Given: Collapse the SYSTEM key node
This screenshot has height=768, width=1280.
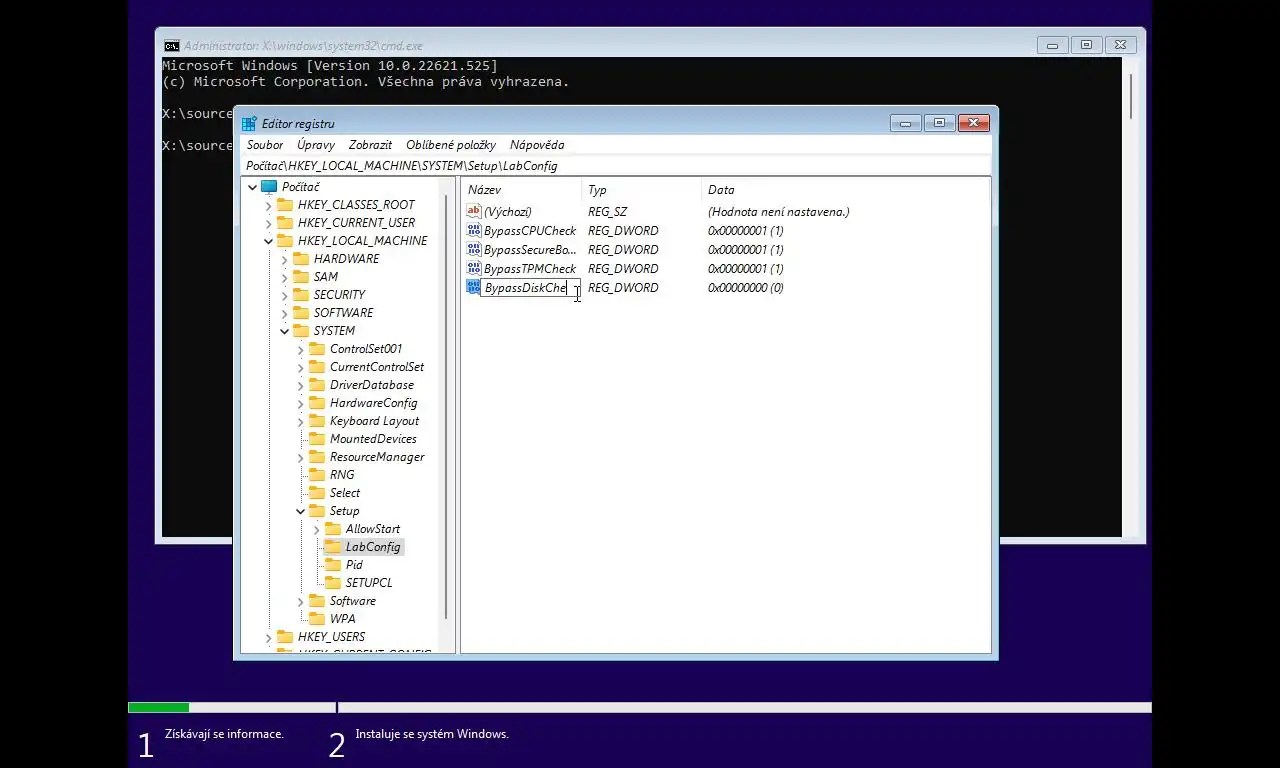Looking at the screenshot, I should pyautogui.click(x=284, y=331).
